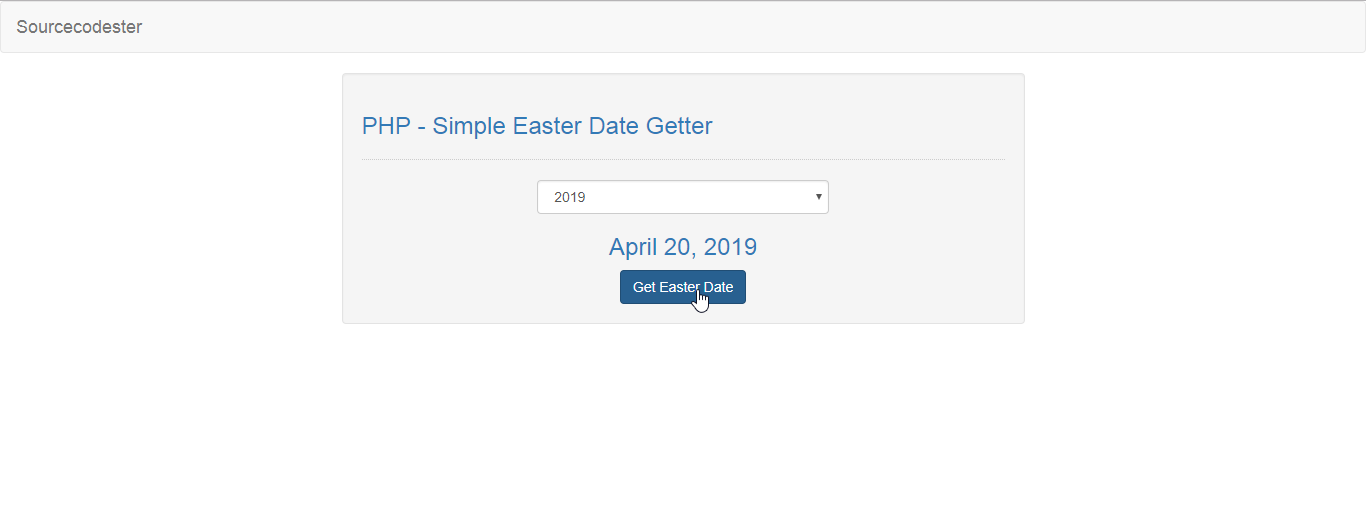Expand the year select using its arrow
The width and height of the screenshot is (1366, 515).
coord(819,197)
